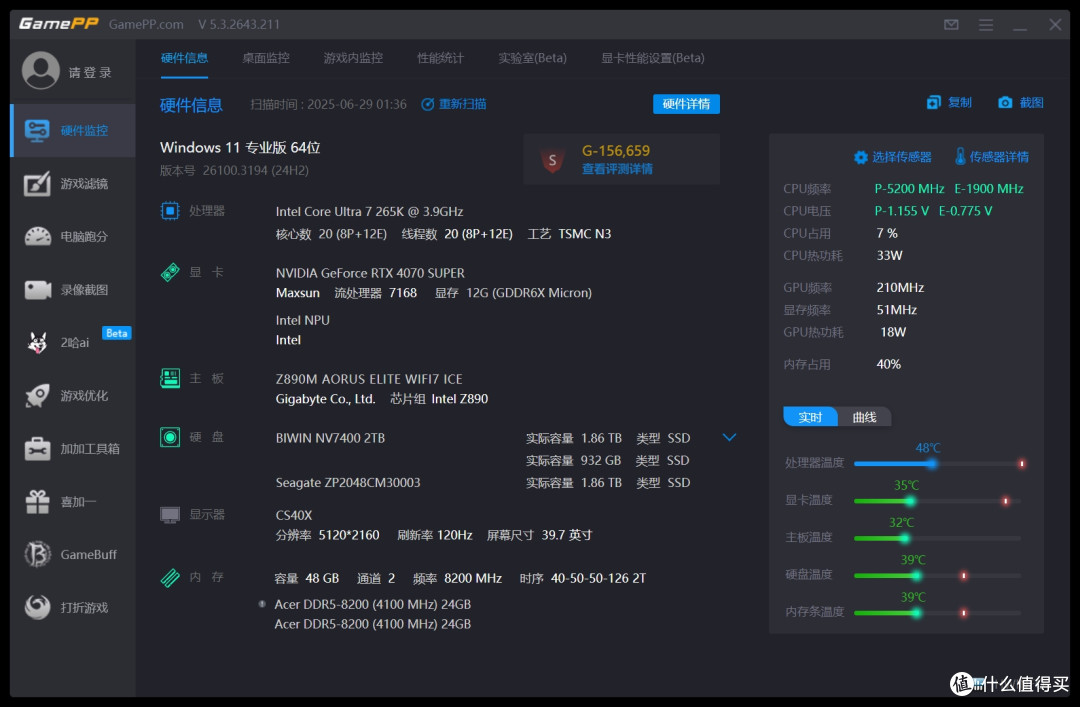The image size is (1080, 707).
Task: Click the 显卡温度 slider at 35℃
Action: click(910, 501)
